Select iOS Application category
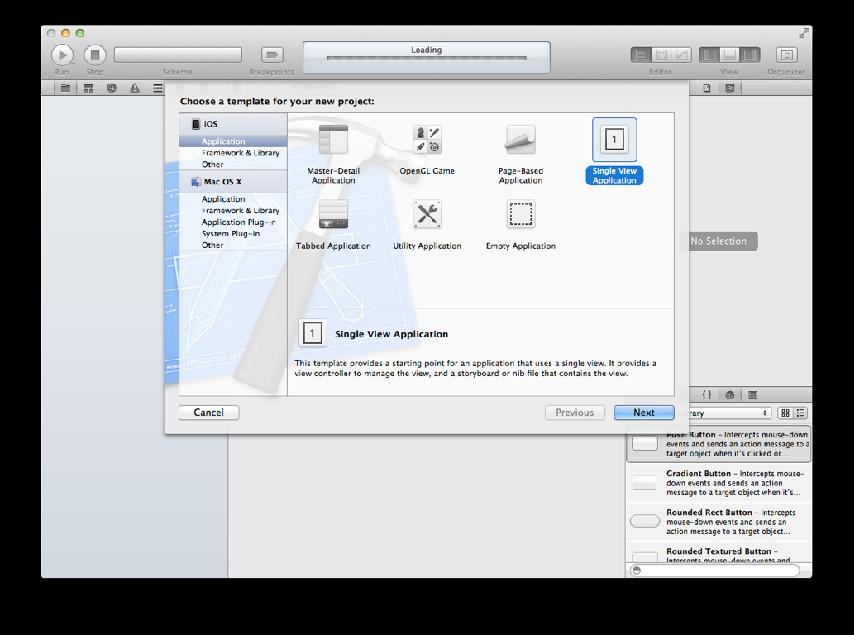854x635 pixels. coord(233,141)
